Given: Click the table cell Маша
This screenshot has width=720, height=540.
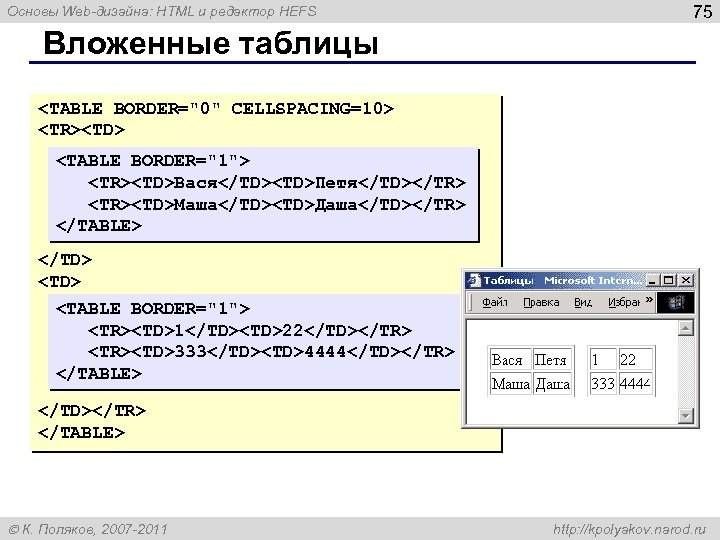Looking at the screenshot, I should (510, 383).
